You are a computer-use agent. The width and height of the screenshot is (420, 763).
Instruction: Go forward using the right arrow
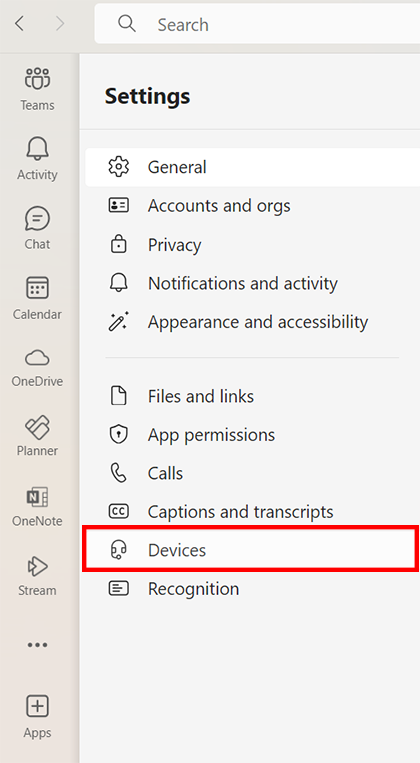pyautogui.click(x=60, y=23)
